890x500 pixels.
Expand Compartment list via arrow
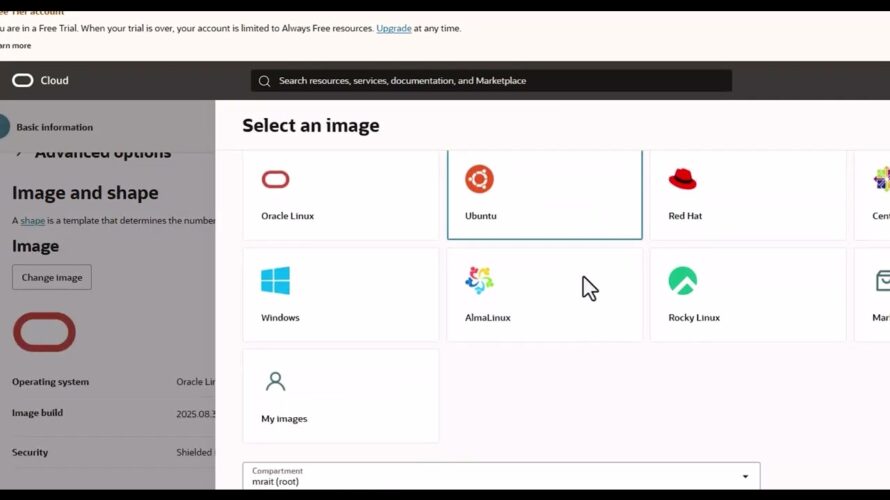pos(745,476)
